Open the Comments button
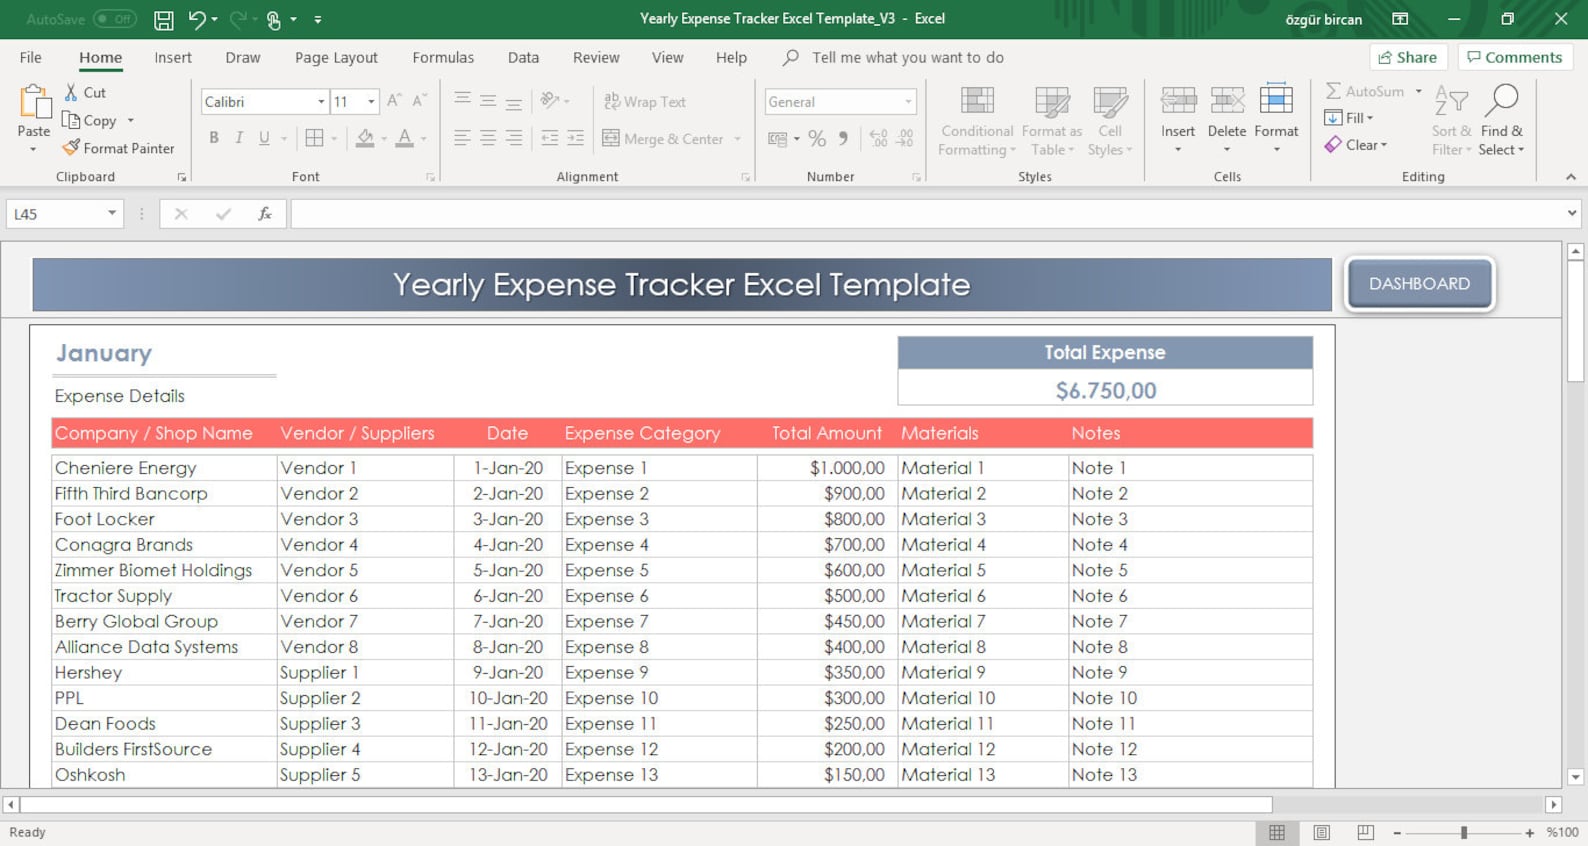Screen dimensions: 1588x846 1515,57
